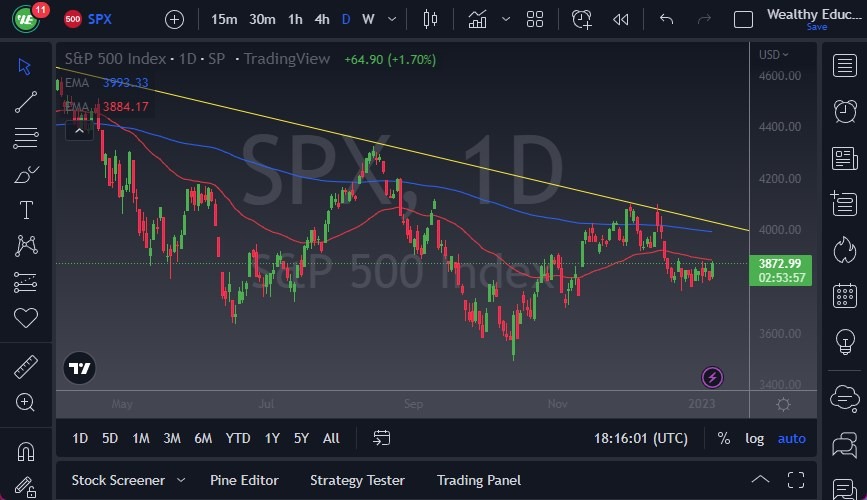Select the 4h timeframe
This screenshot has height=500, width=867.
tap(321, 19)
